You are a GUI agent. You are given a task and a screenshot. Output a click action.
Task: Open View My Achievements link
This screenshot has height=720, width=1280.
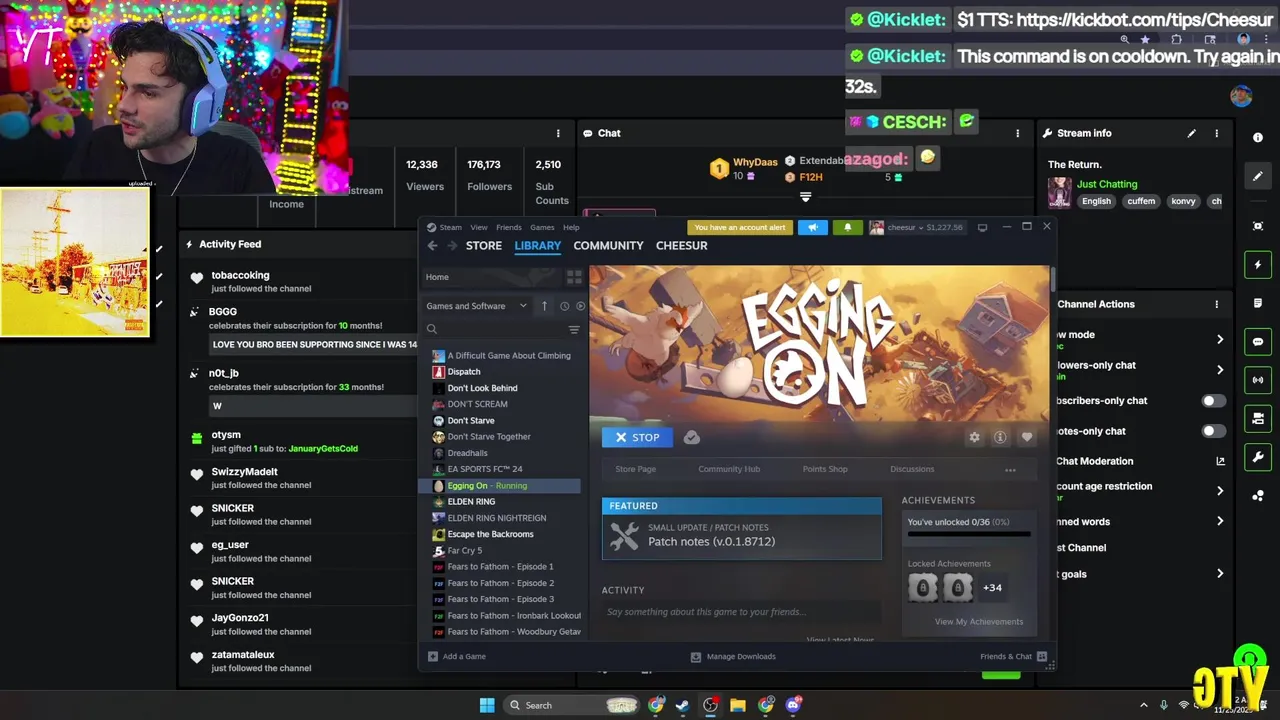click(x=979, y=622)
